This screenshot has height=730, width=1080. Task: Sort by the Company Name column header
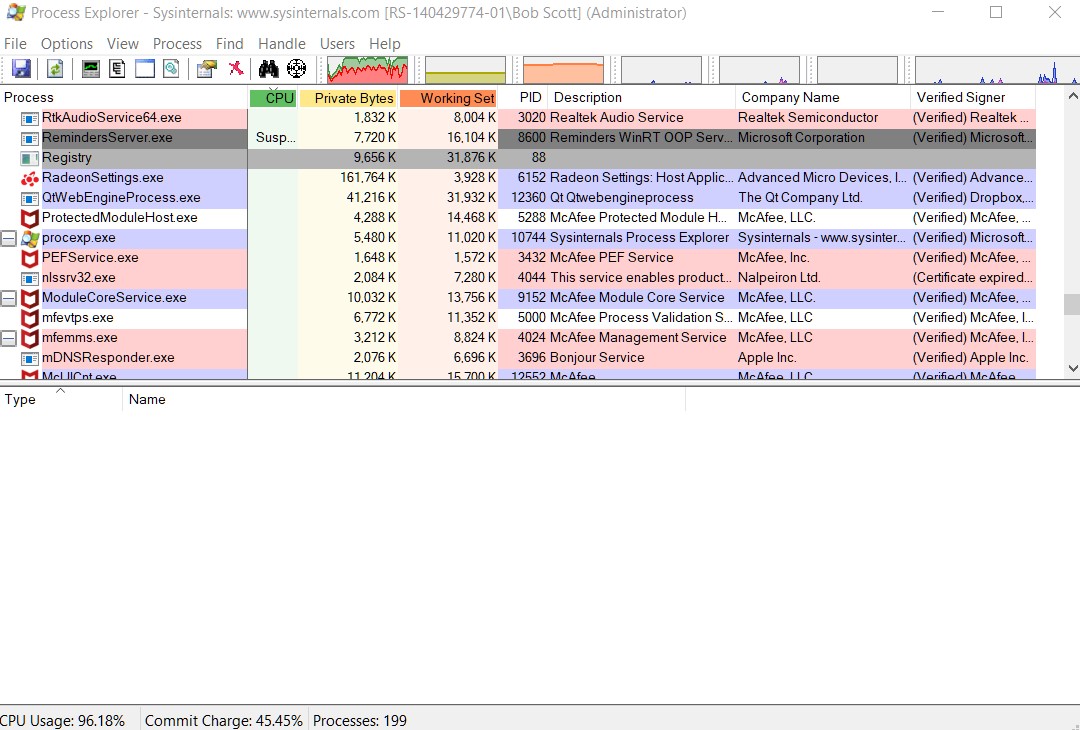click(x=823, y=98)
